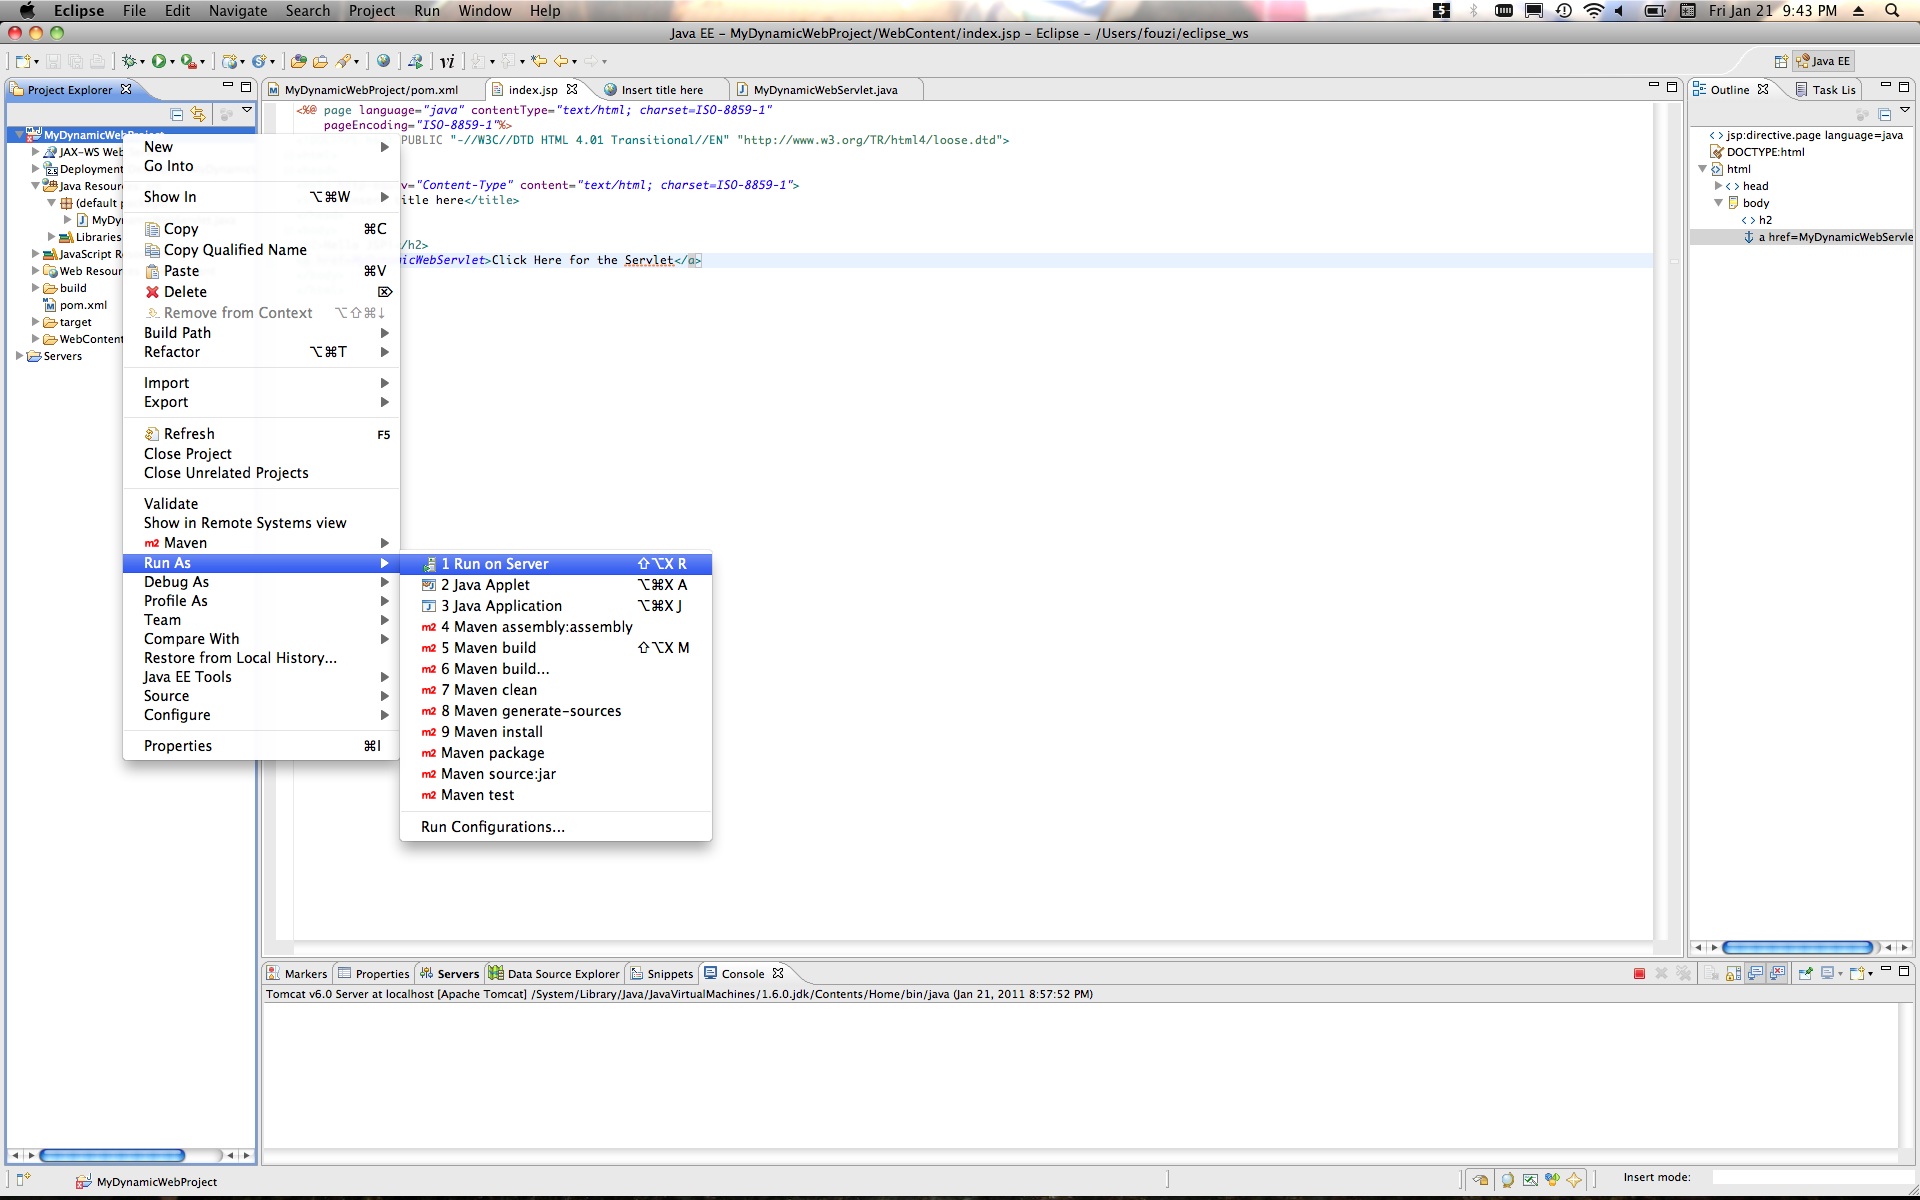
Task: Click the Wi-Fi icon in macOS menu bar
Action: (1594, 11)
